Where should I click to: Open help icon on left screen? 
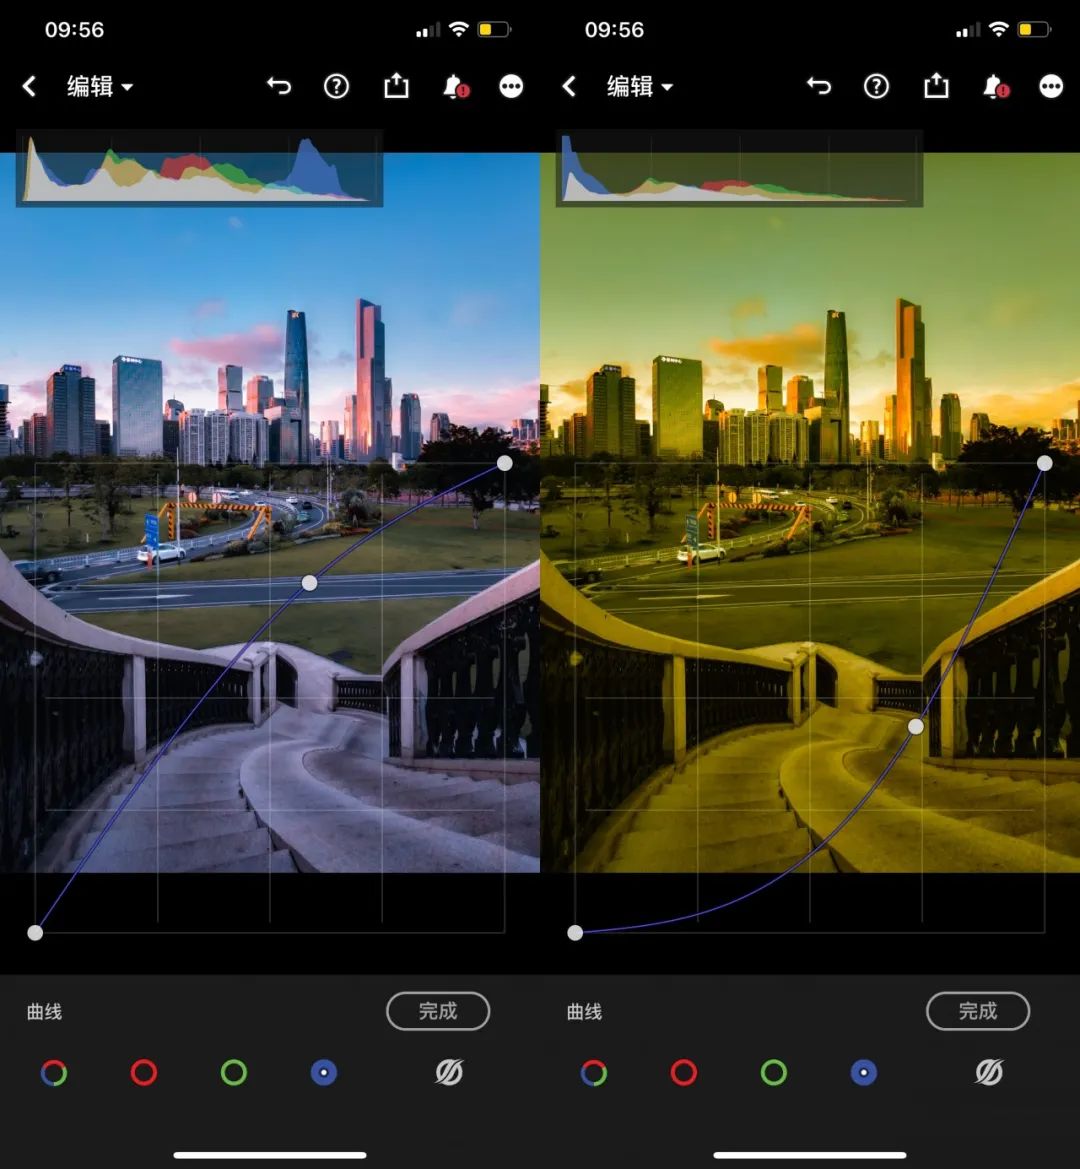coord(336,86)
